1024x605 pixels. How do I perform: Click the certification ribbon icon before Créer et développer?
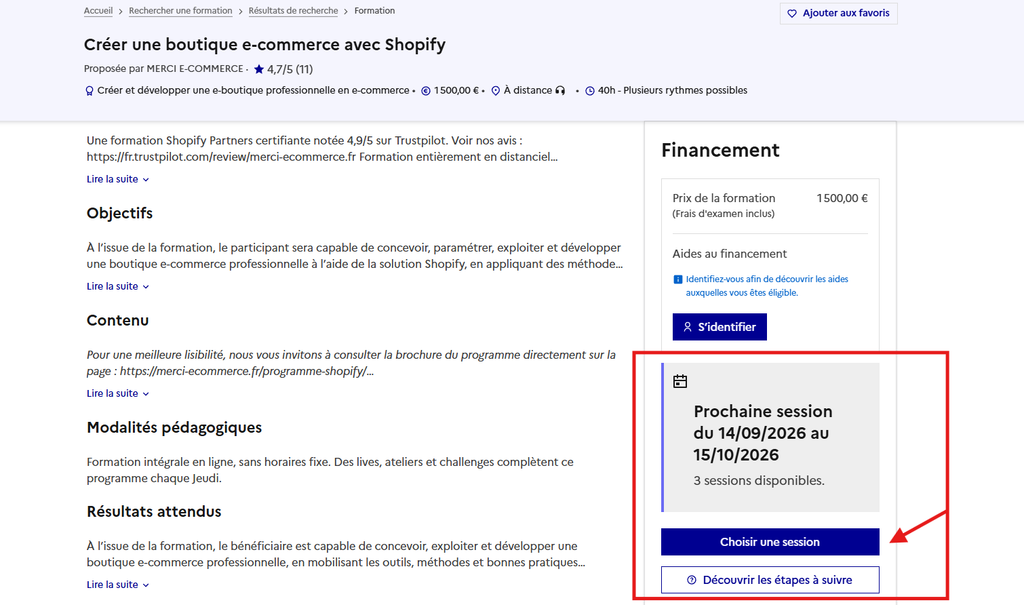89,91
